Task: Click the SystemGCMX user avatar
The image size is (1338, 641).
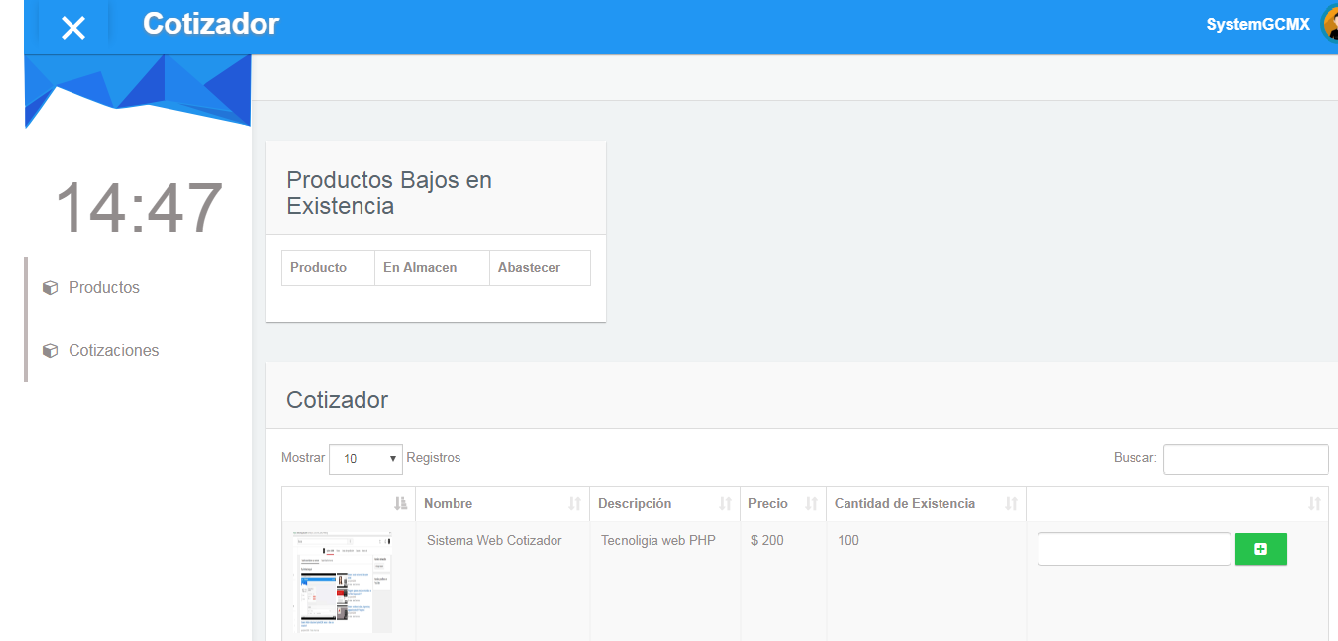Action: pos(1329,25)
